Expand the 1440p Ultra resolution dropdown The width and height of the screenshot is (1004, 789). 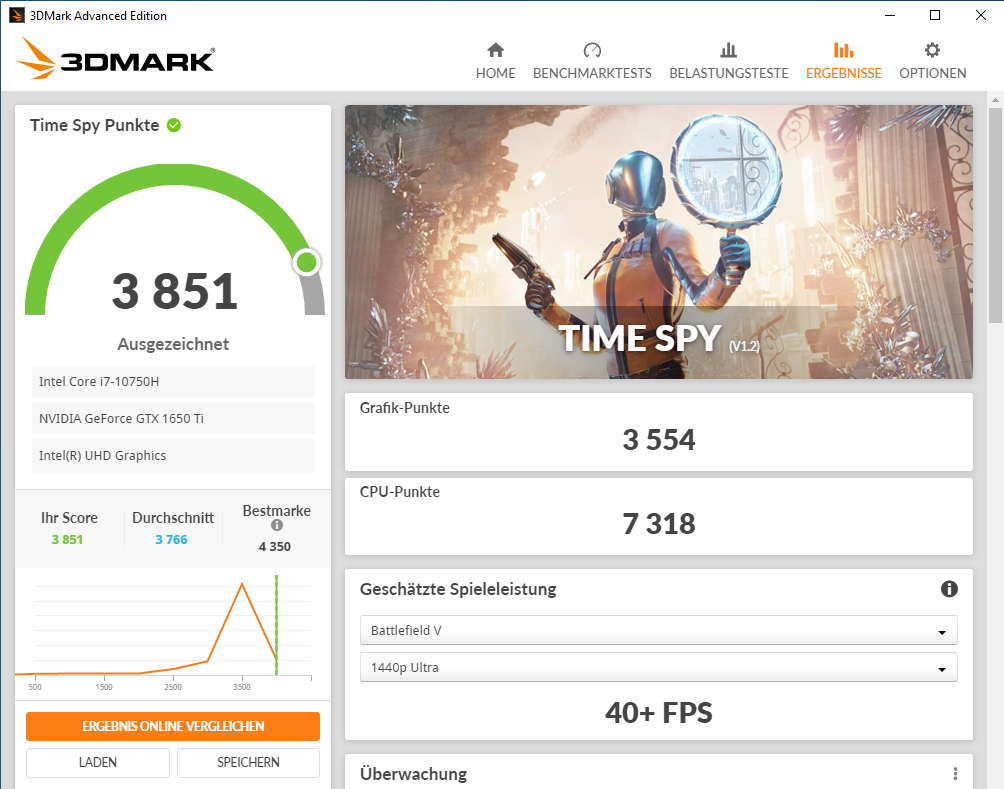[658, 667]
